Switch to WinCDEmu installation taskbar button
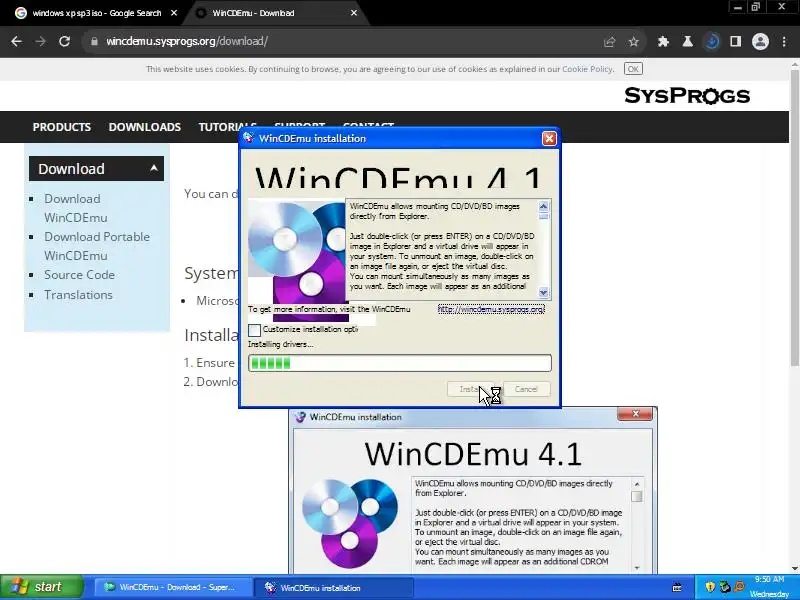This screenshot has width=800, height=600. point(332,588)
